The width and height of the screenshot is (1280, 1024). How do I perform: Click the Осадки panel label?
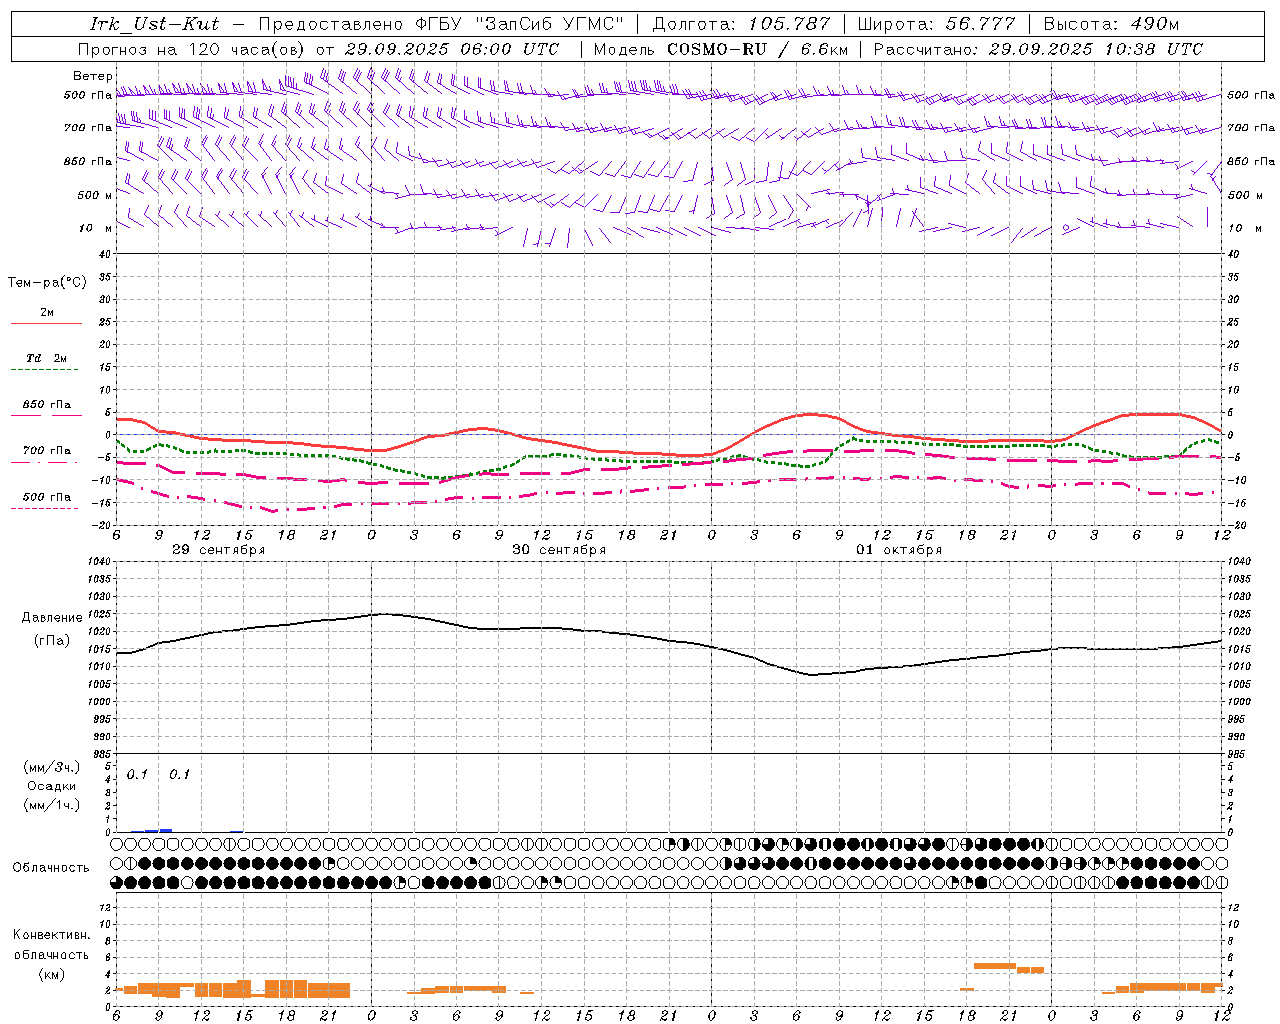[52, 786]
